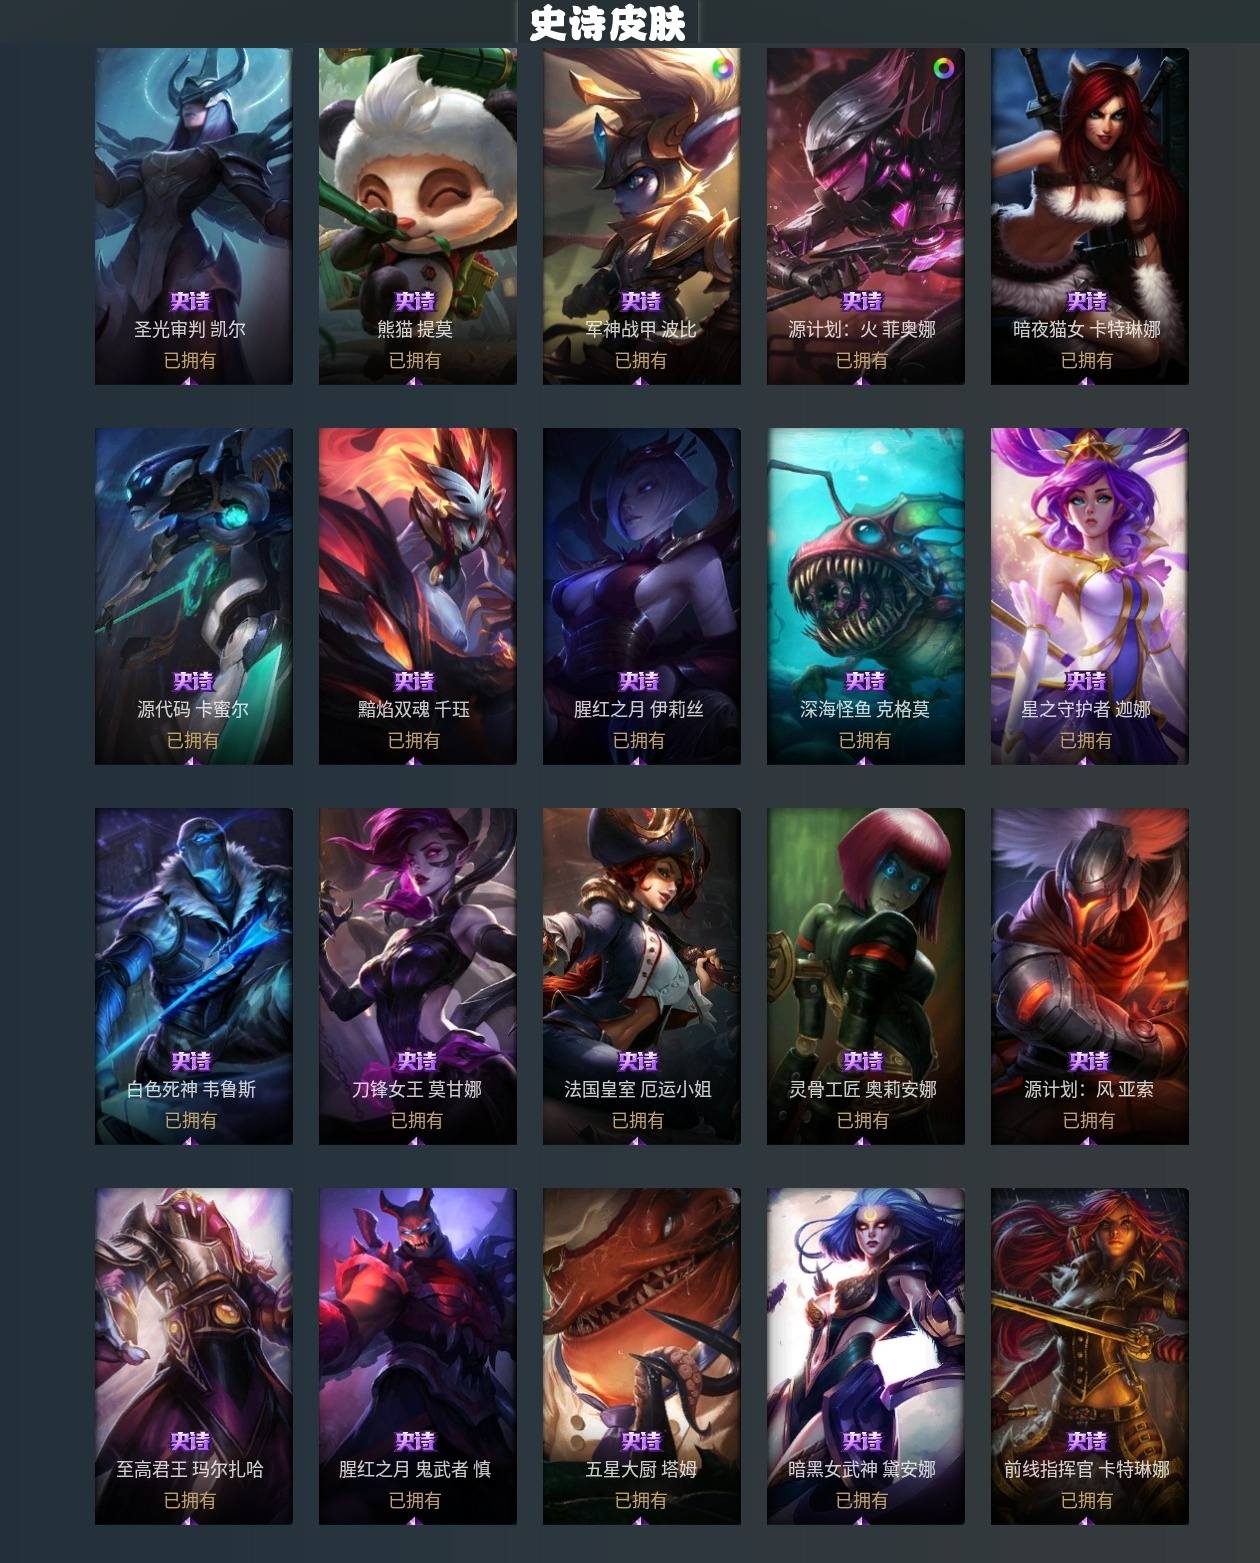Open the 腥红之月 伊莉丝 skin card

coord(642,596)
